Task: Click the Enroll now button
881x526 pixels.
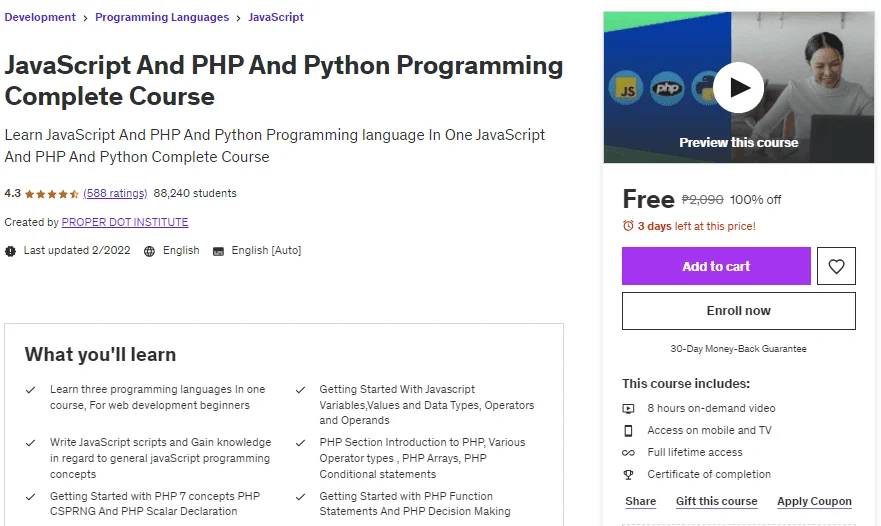Action: pos(739,311)
